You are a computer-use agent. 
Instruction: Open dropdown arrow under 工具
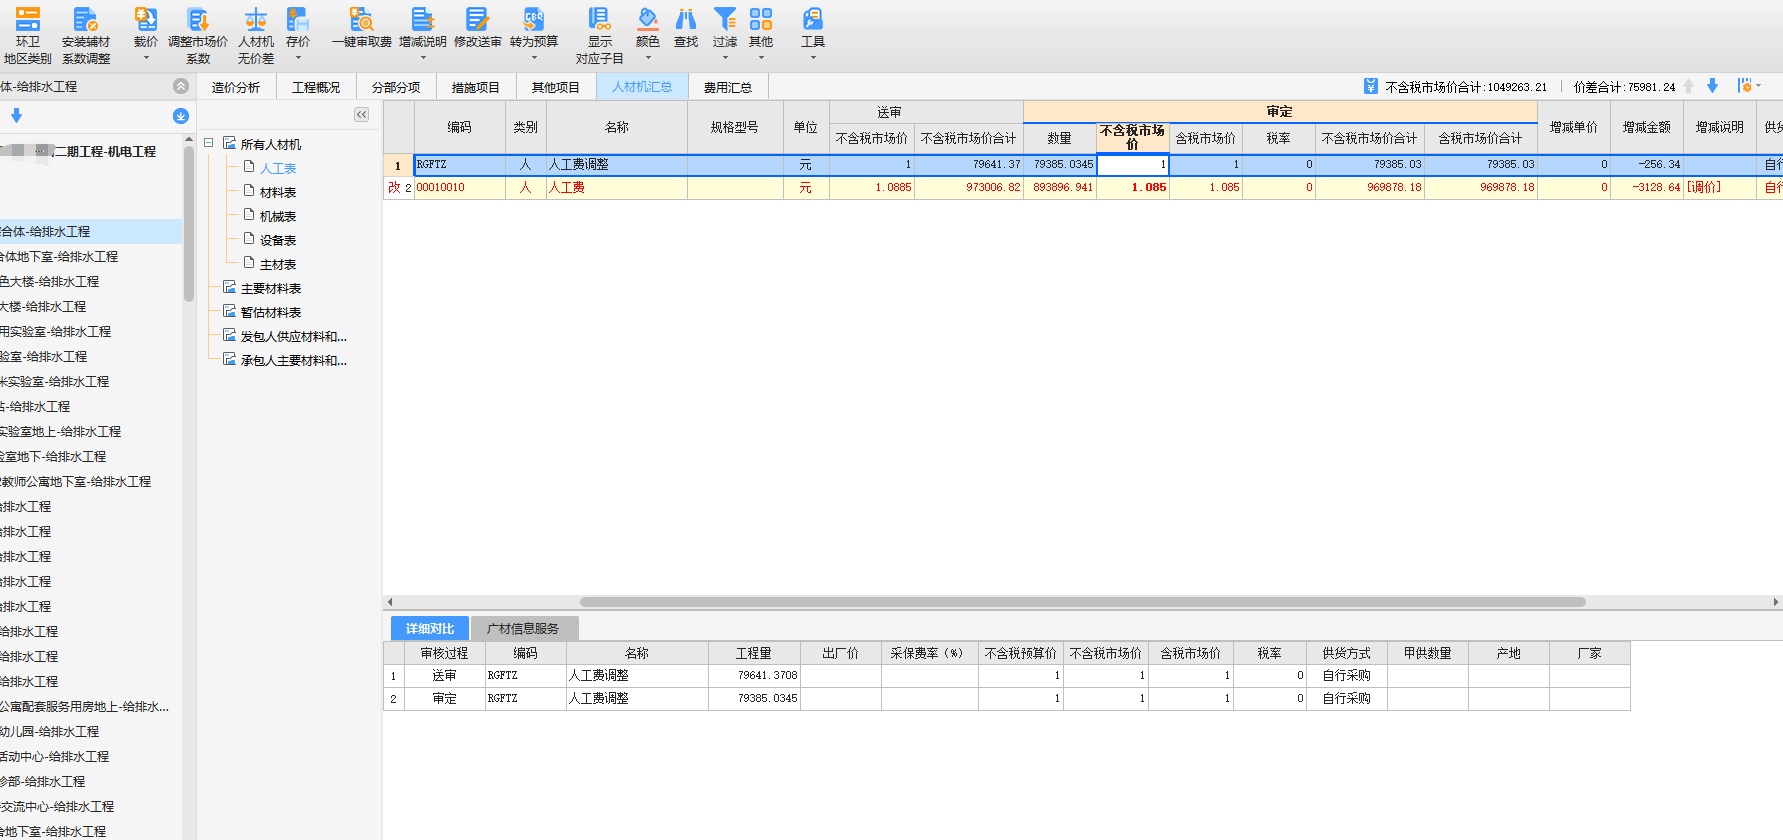coord(813,58)
